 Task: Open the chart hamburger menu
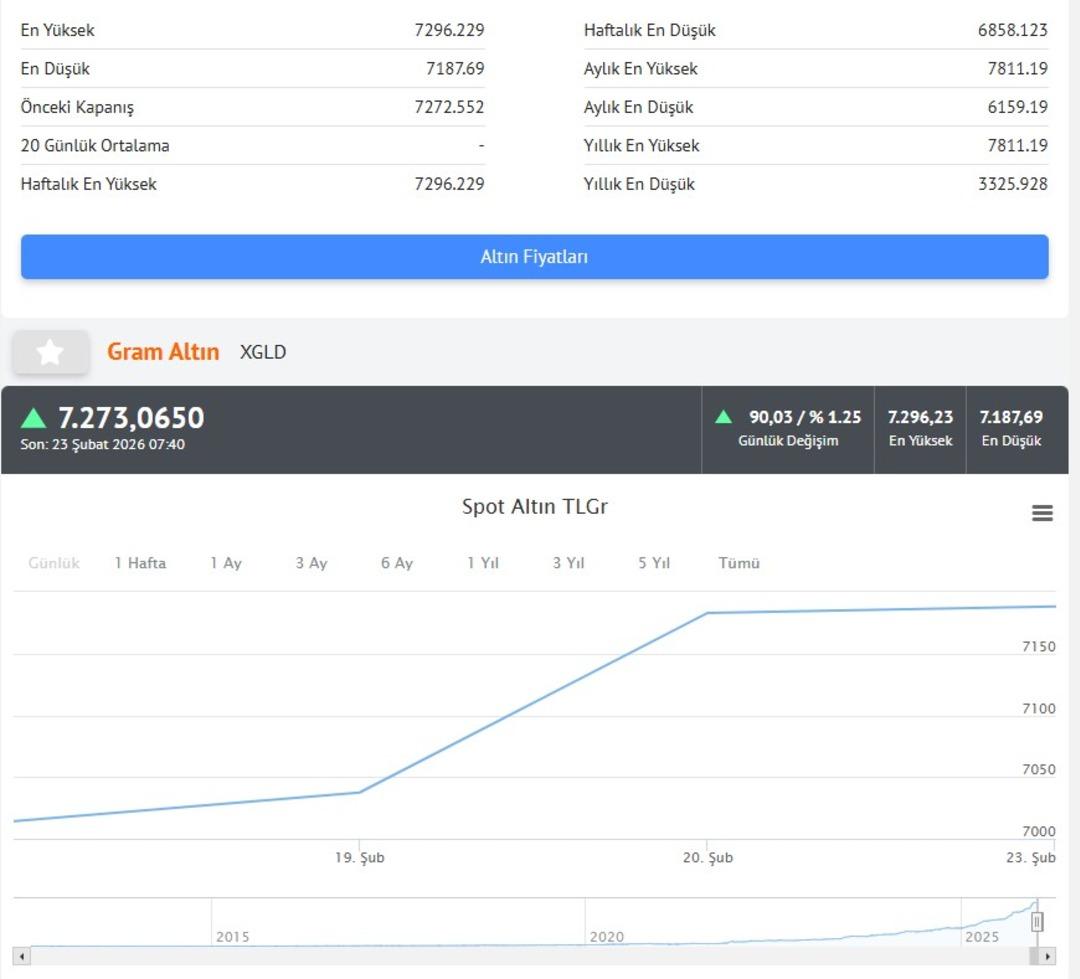pyautogui.click(x=1042, y=513)
